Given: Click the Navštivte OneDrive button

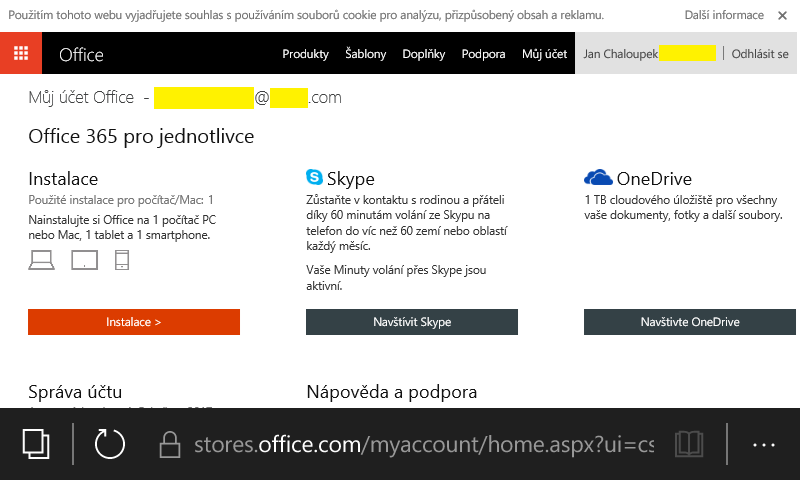Looking at the screenshot, I should coord(690,322).
